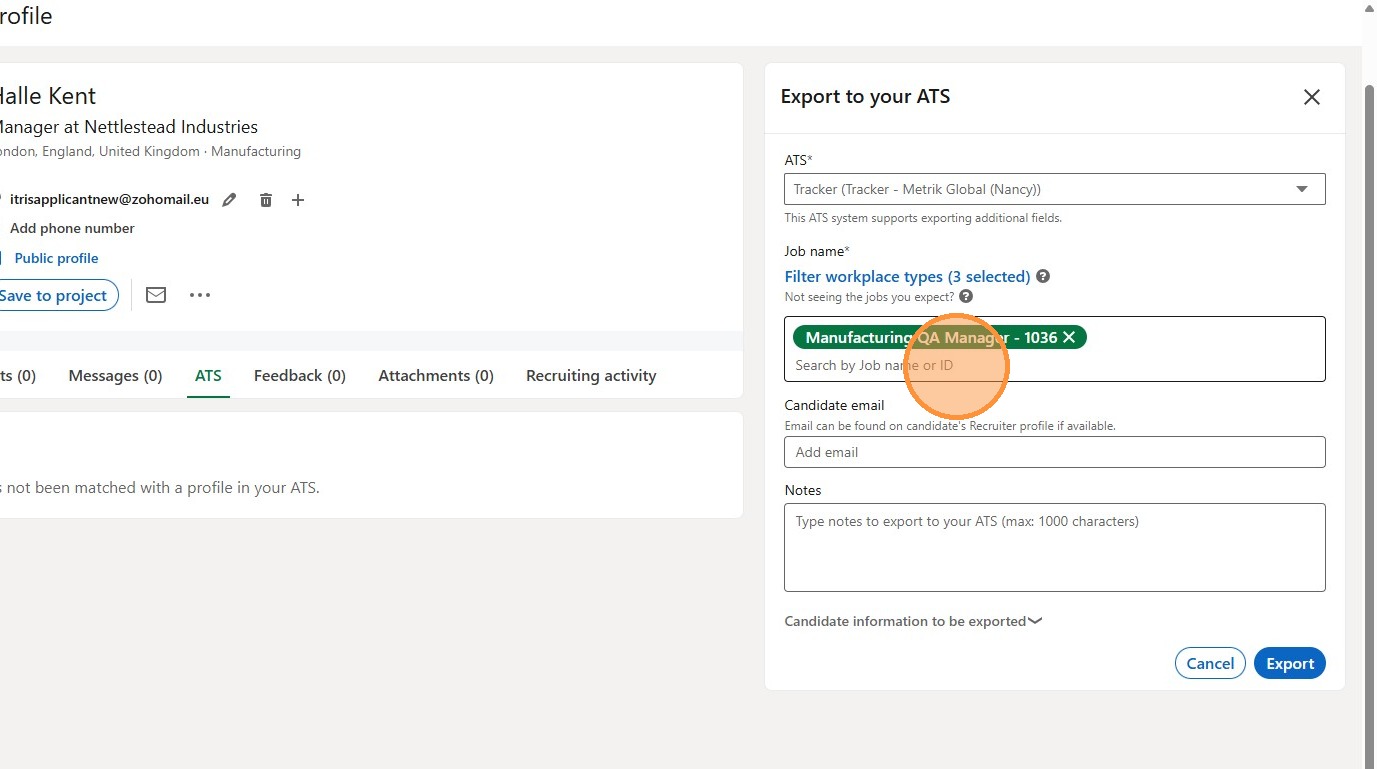1377x769 pixels.
Task: Open the more actions ellipsis menu
Action: click(x=200, y=295)
